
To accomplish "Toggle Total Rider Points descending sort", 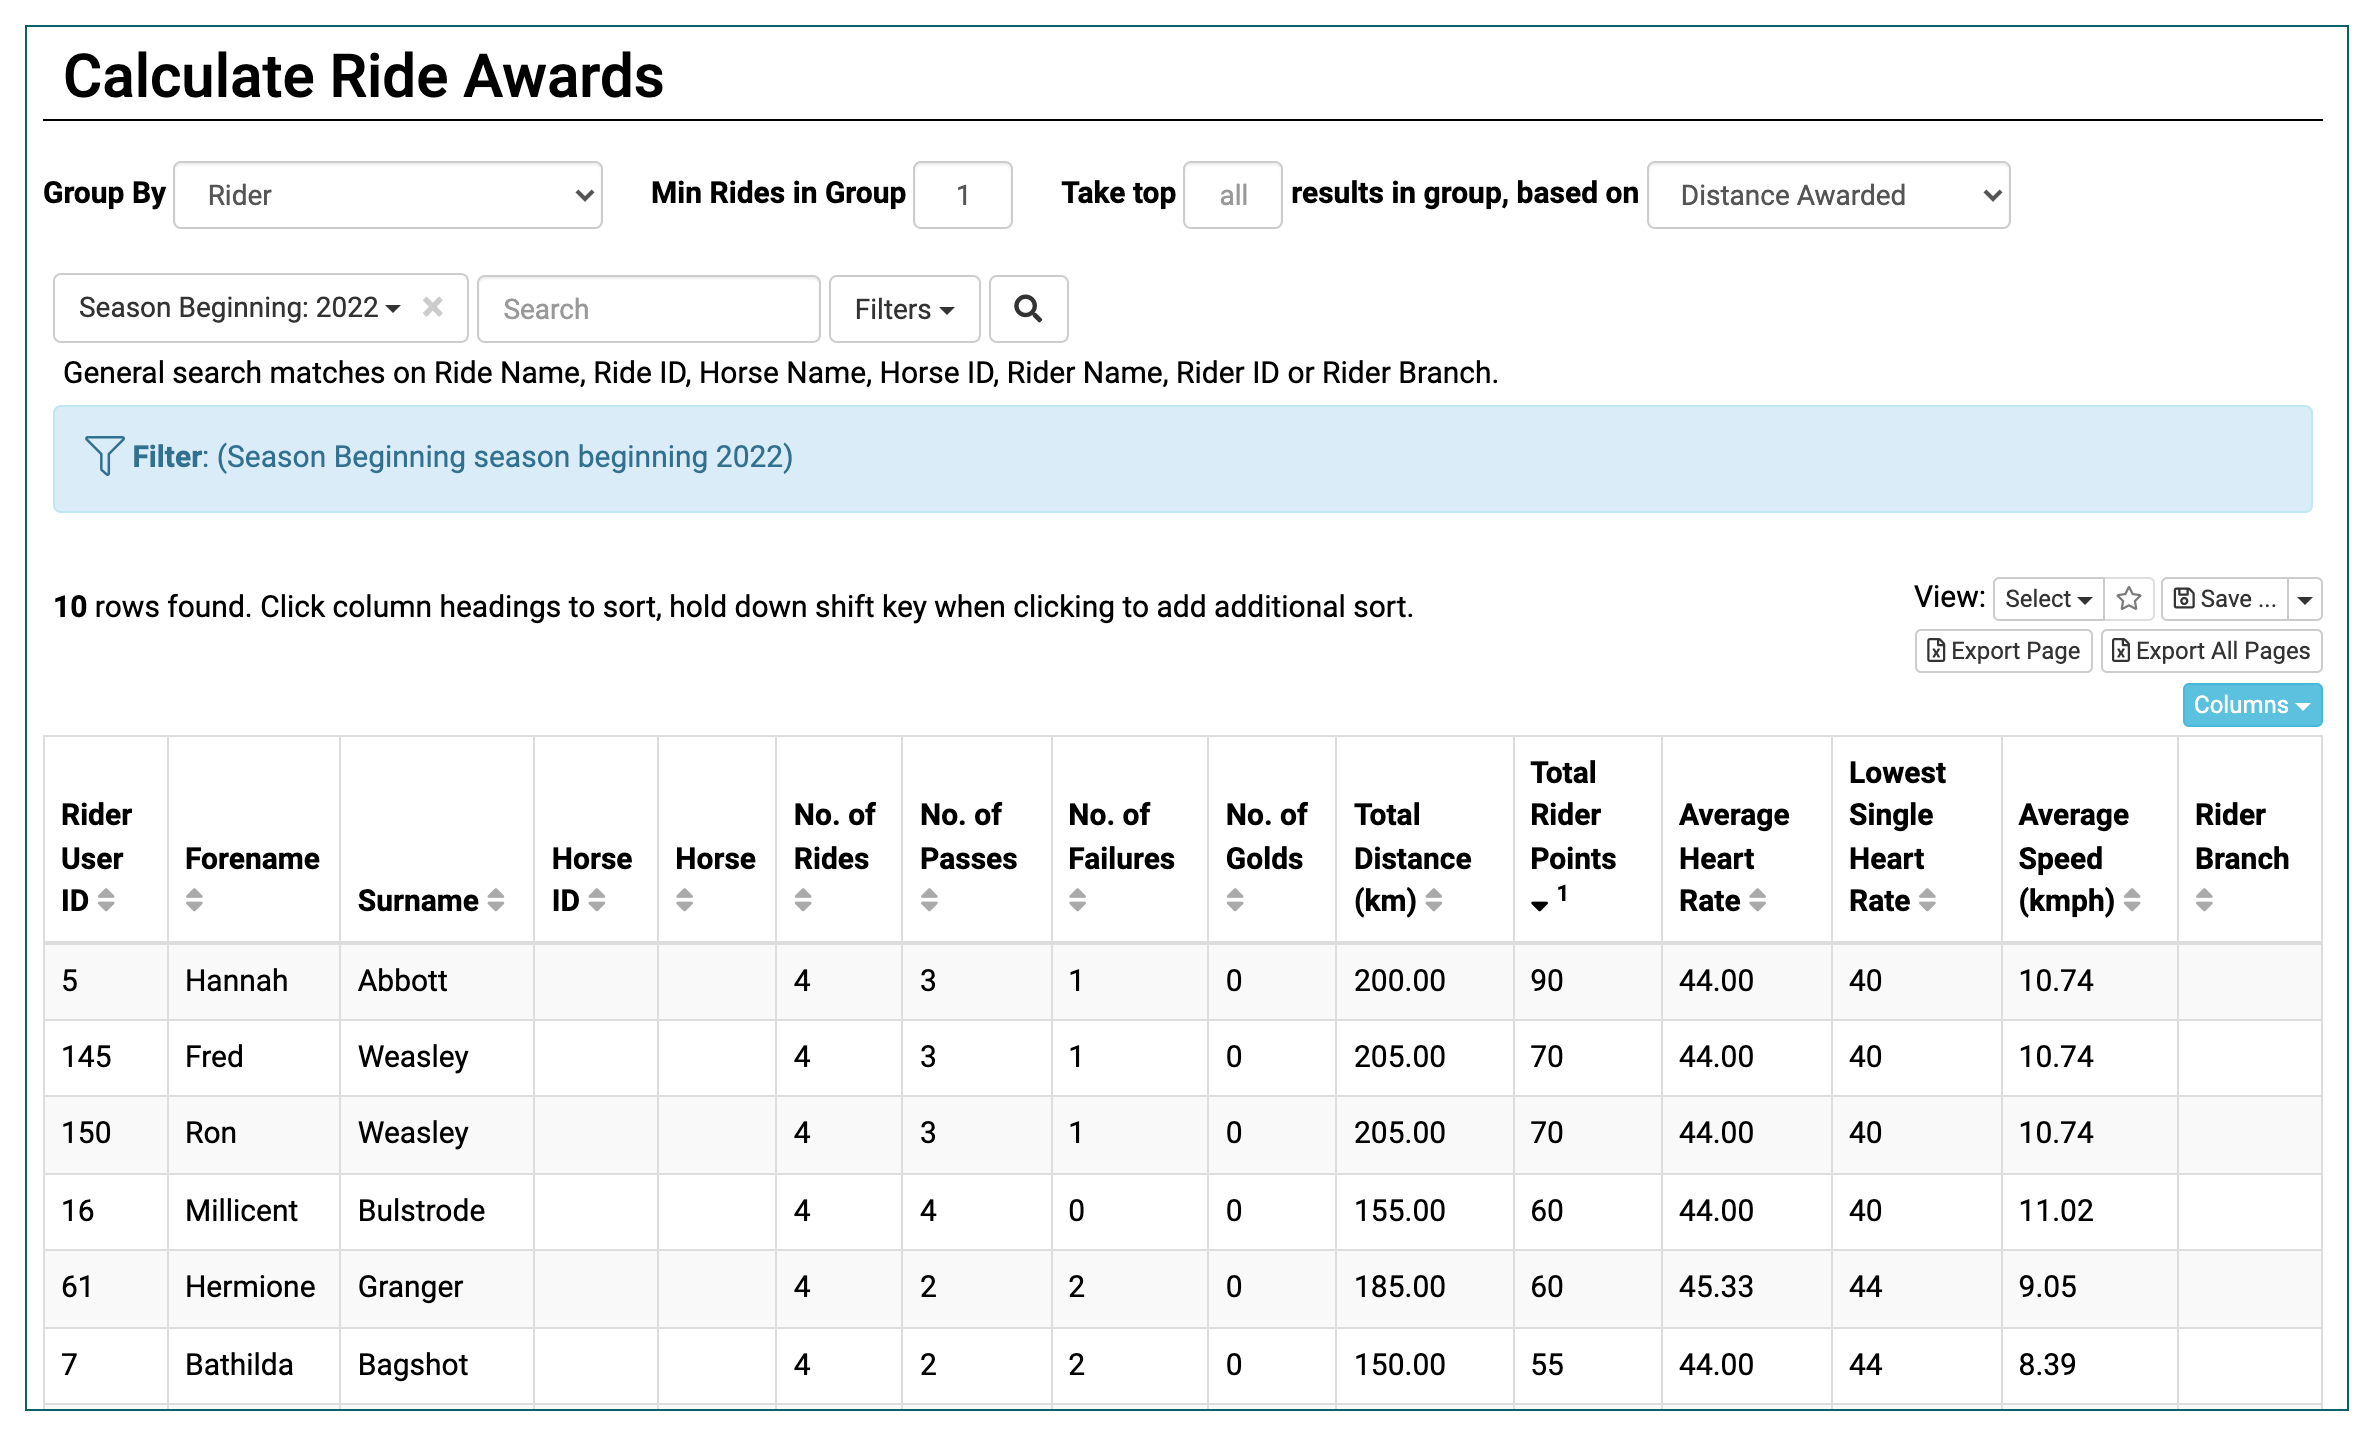I will (1540, 904).
